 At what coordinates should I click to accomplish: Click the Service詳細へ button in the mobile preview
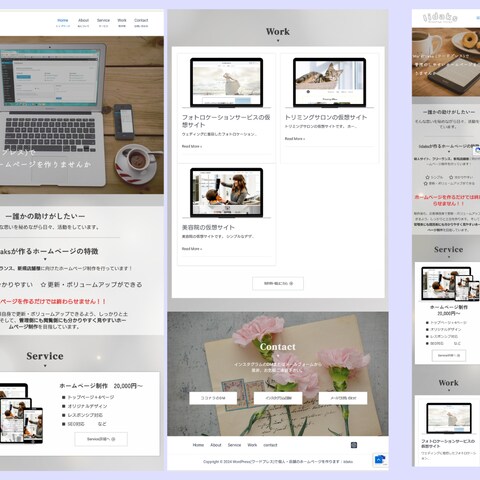449,355
